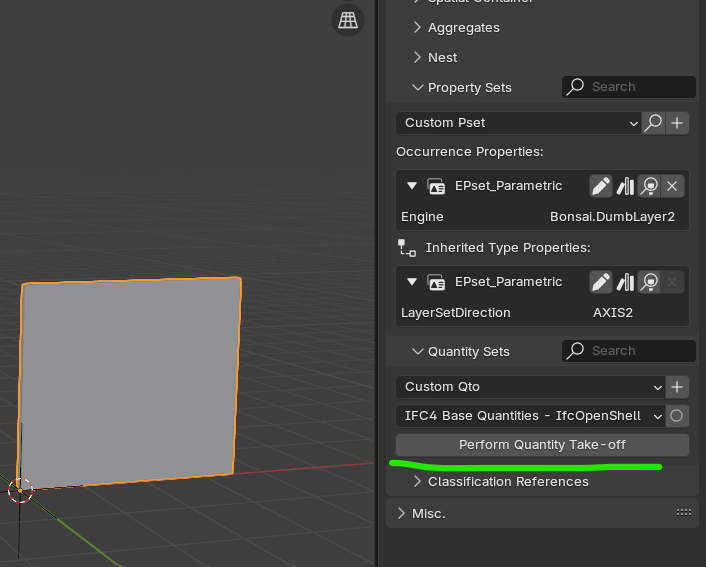The width and height of the screenshot is (706, 567).
Task: Remove occurrence EPset_Parametric with X icon
Action: [672, 186]
